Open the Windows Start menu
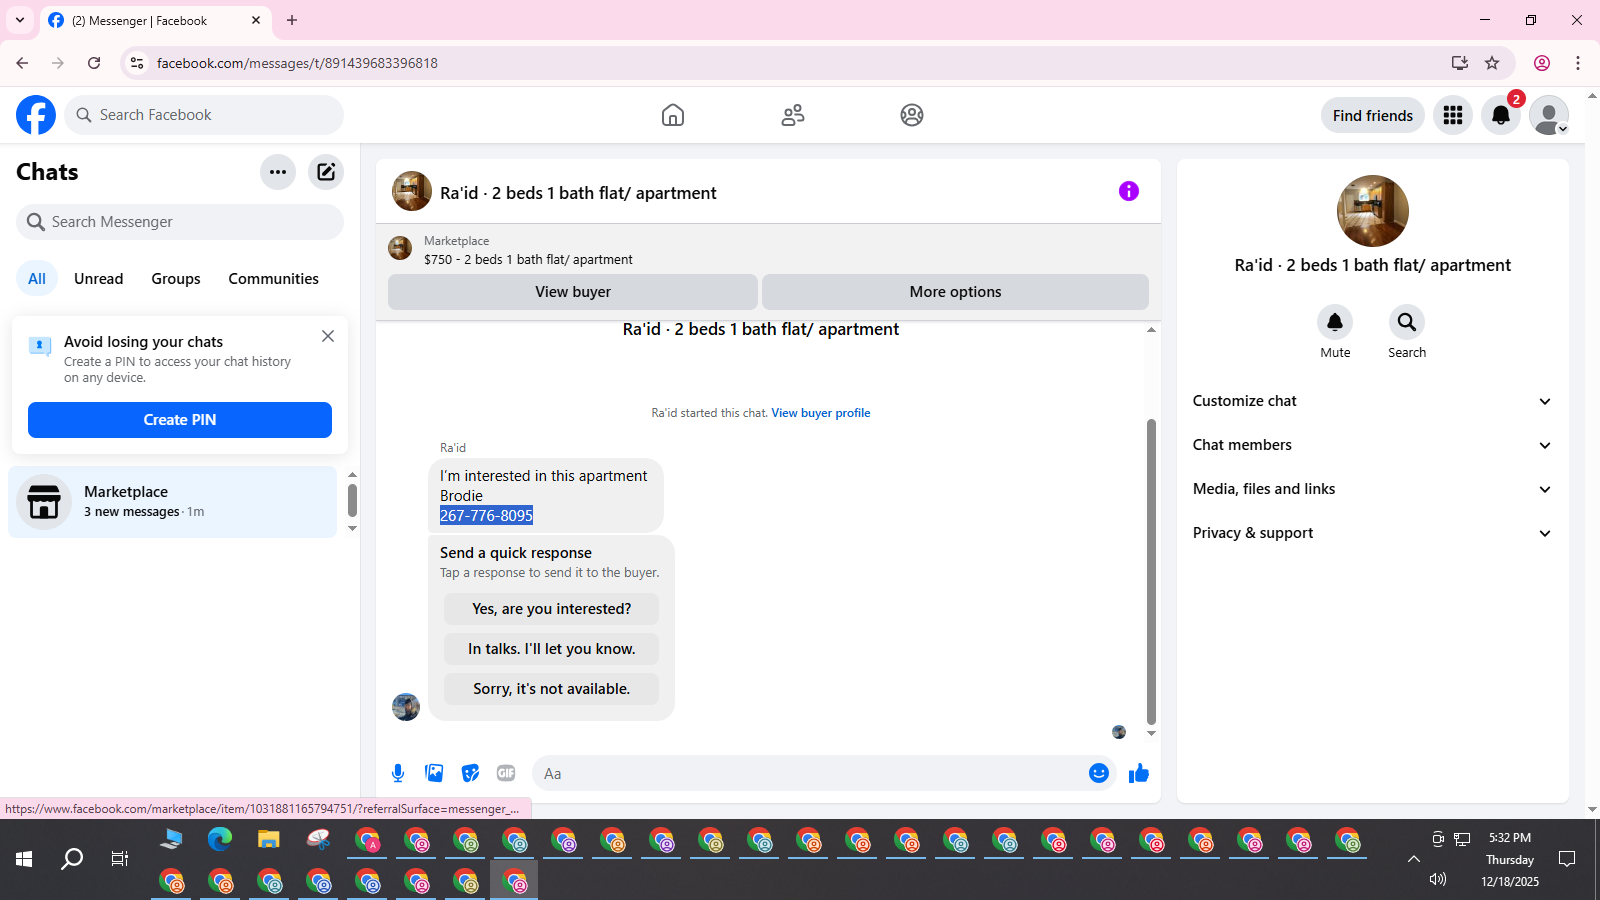 pos(24,859)
